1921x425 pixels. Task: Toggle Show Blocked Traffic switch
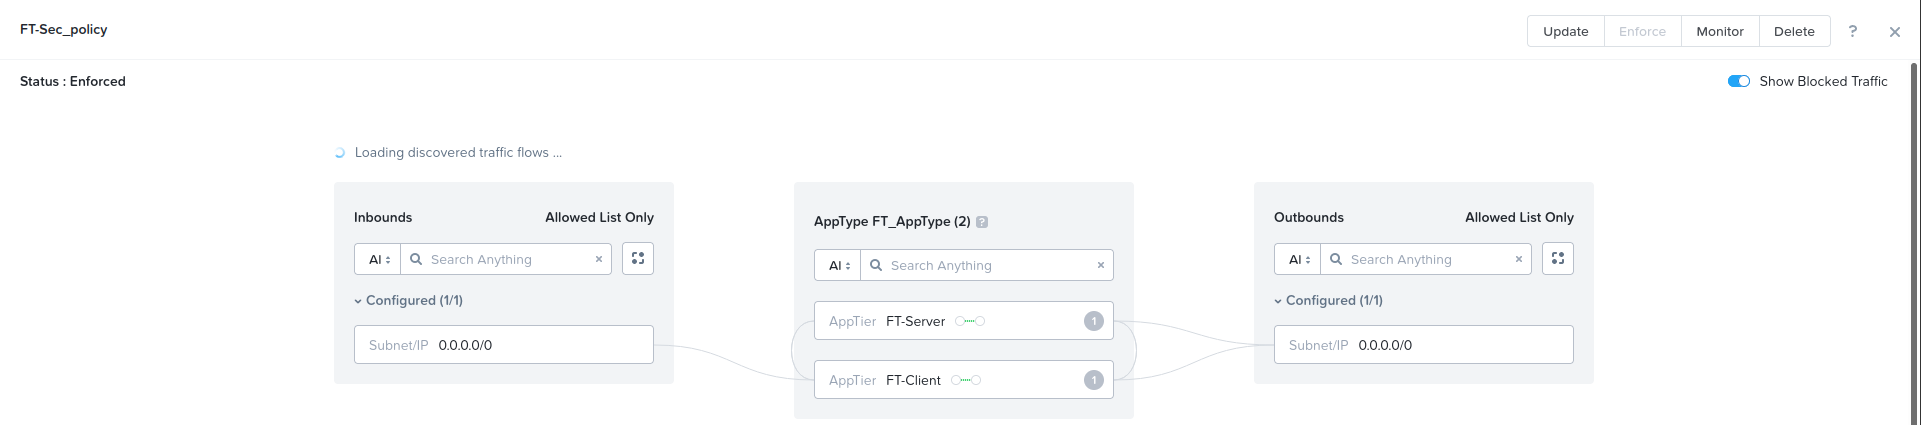[x=1739, y=81]
